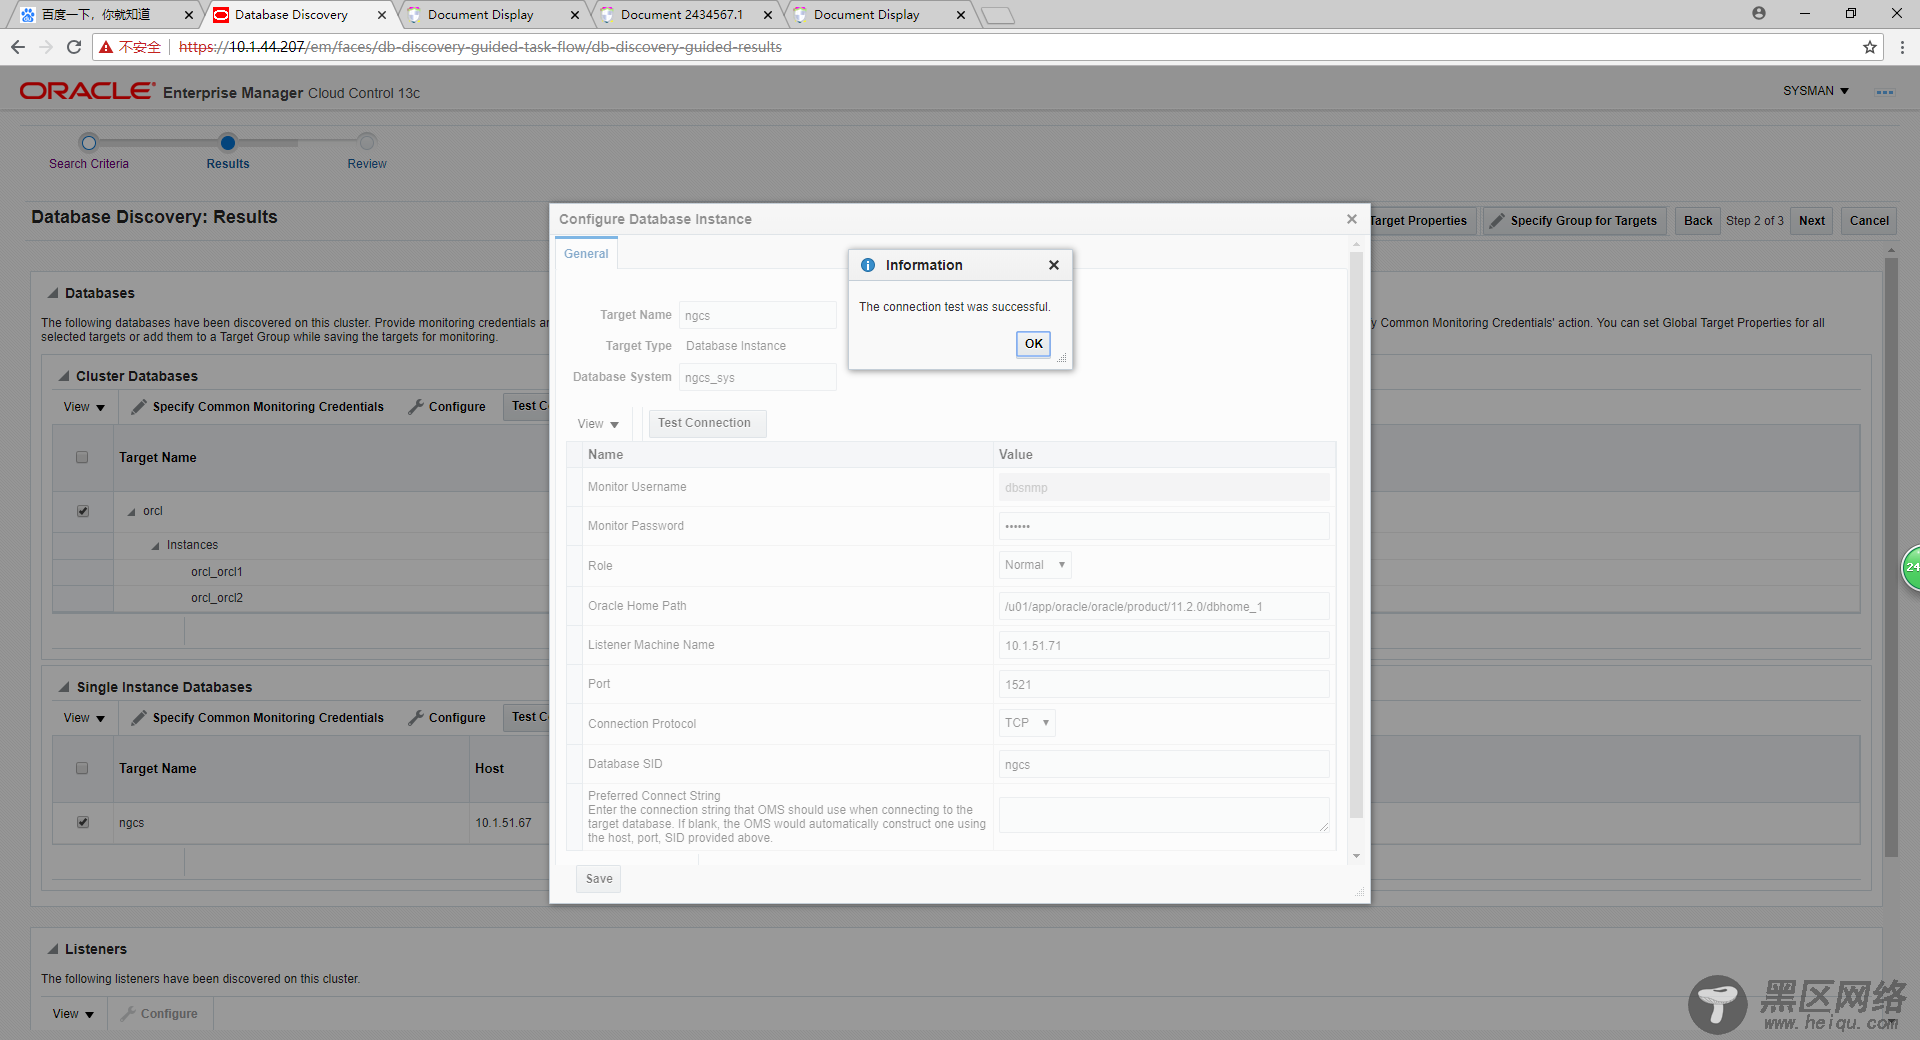The width and height of the screenshot is (1920, 1040).
Task: Collapse the Listeners section
Action: click(x=53, y=949)
